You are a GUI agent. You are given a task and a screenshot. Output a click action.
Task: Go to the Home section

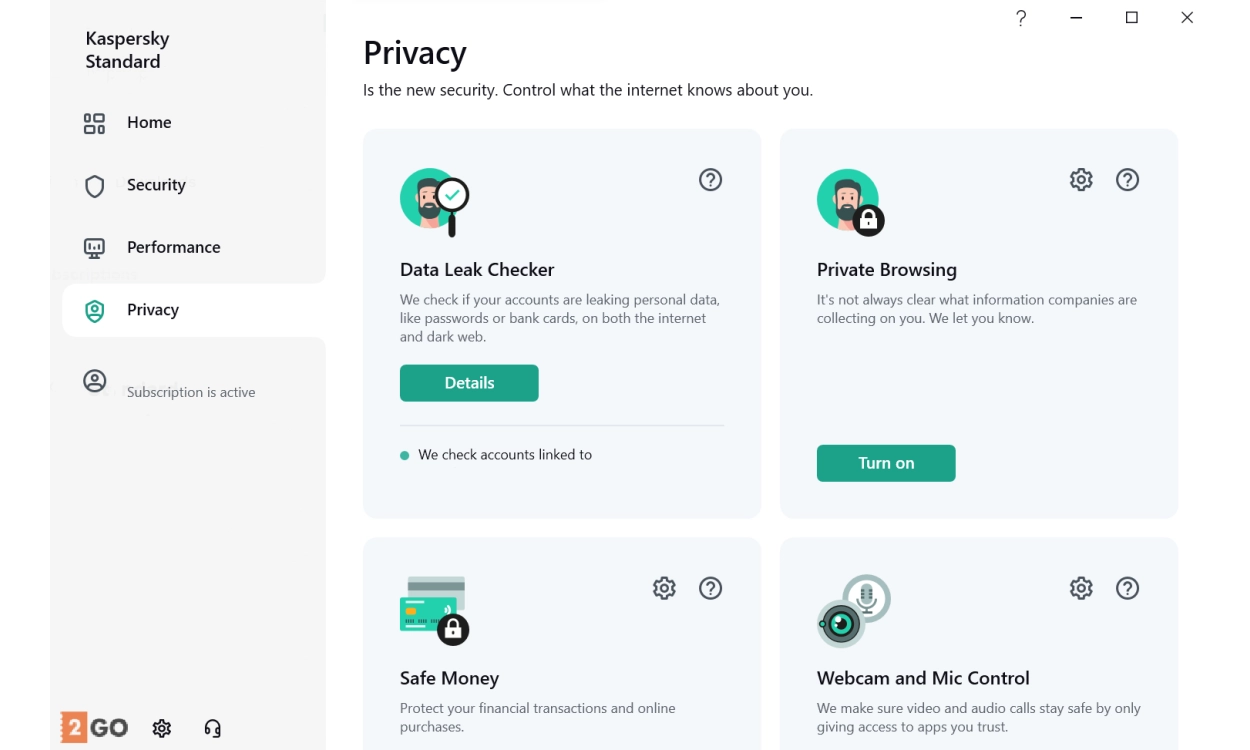coord(148,123)
